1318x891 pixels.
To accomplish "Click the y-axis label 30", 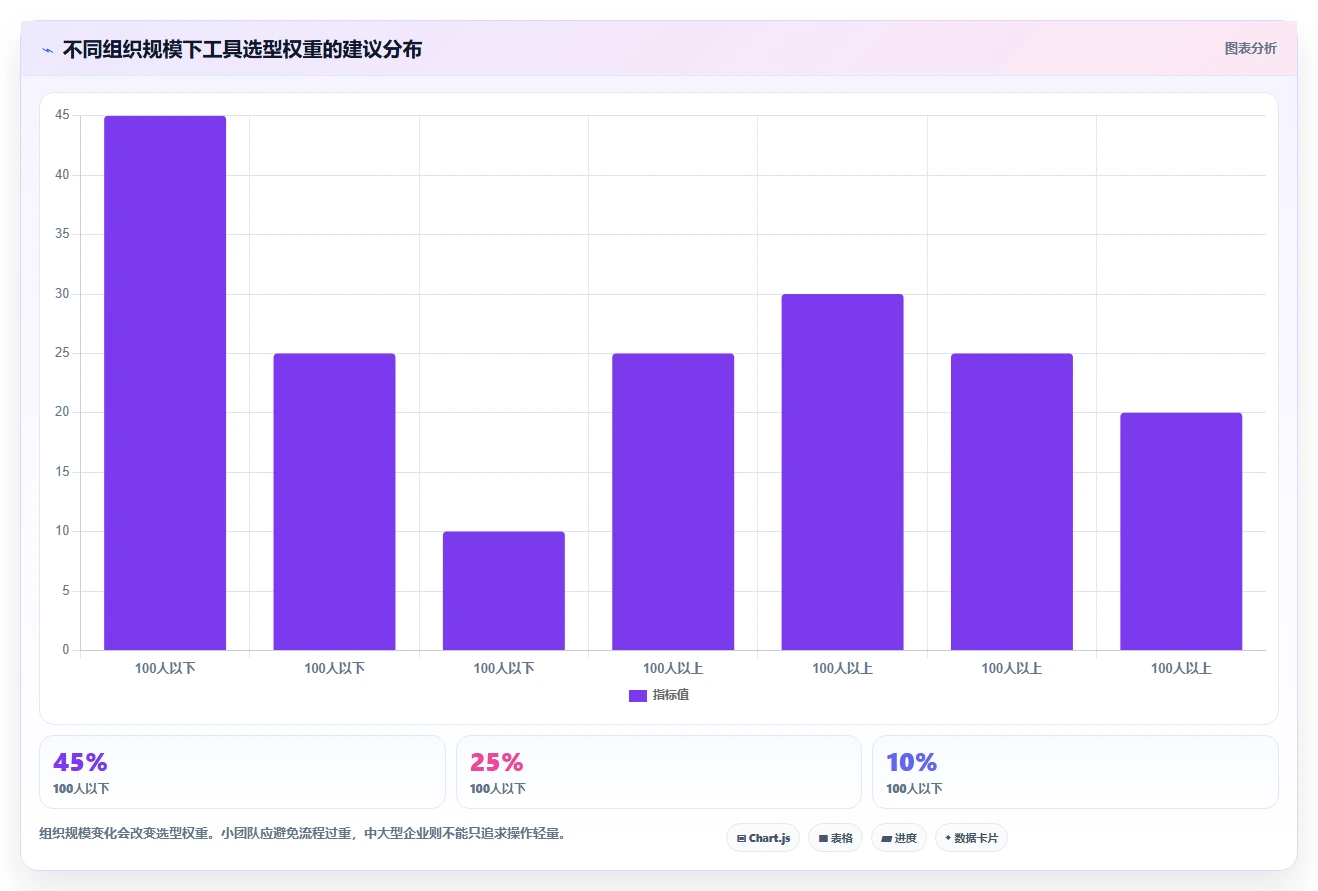I will click(62, 294).
